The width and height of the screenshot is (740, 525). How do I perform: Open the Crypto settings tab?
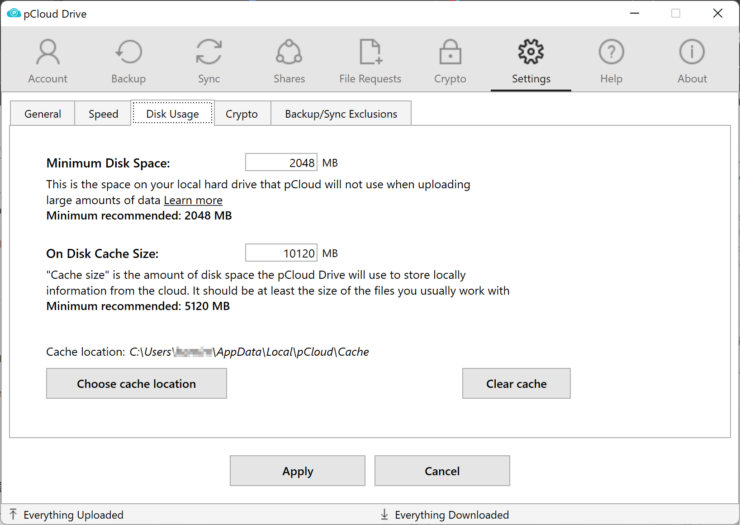click(x=241, y=114)
